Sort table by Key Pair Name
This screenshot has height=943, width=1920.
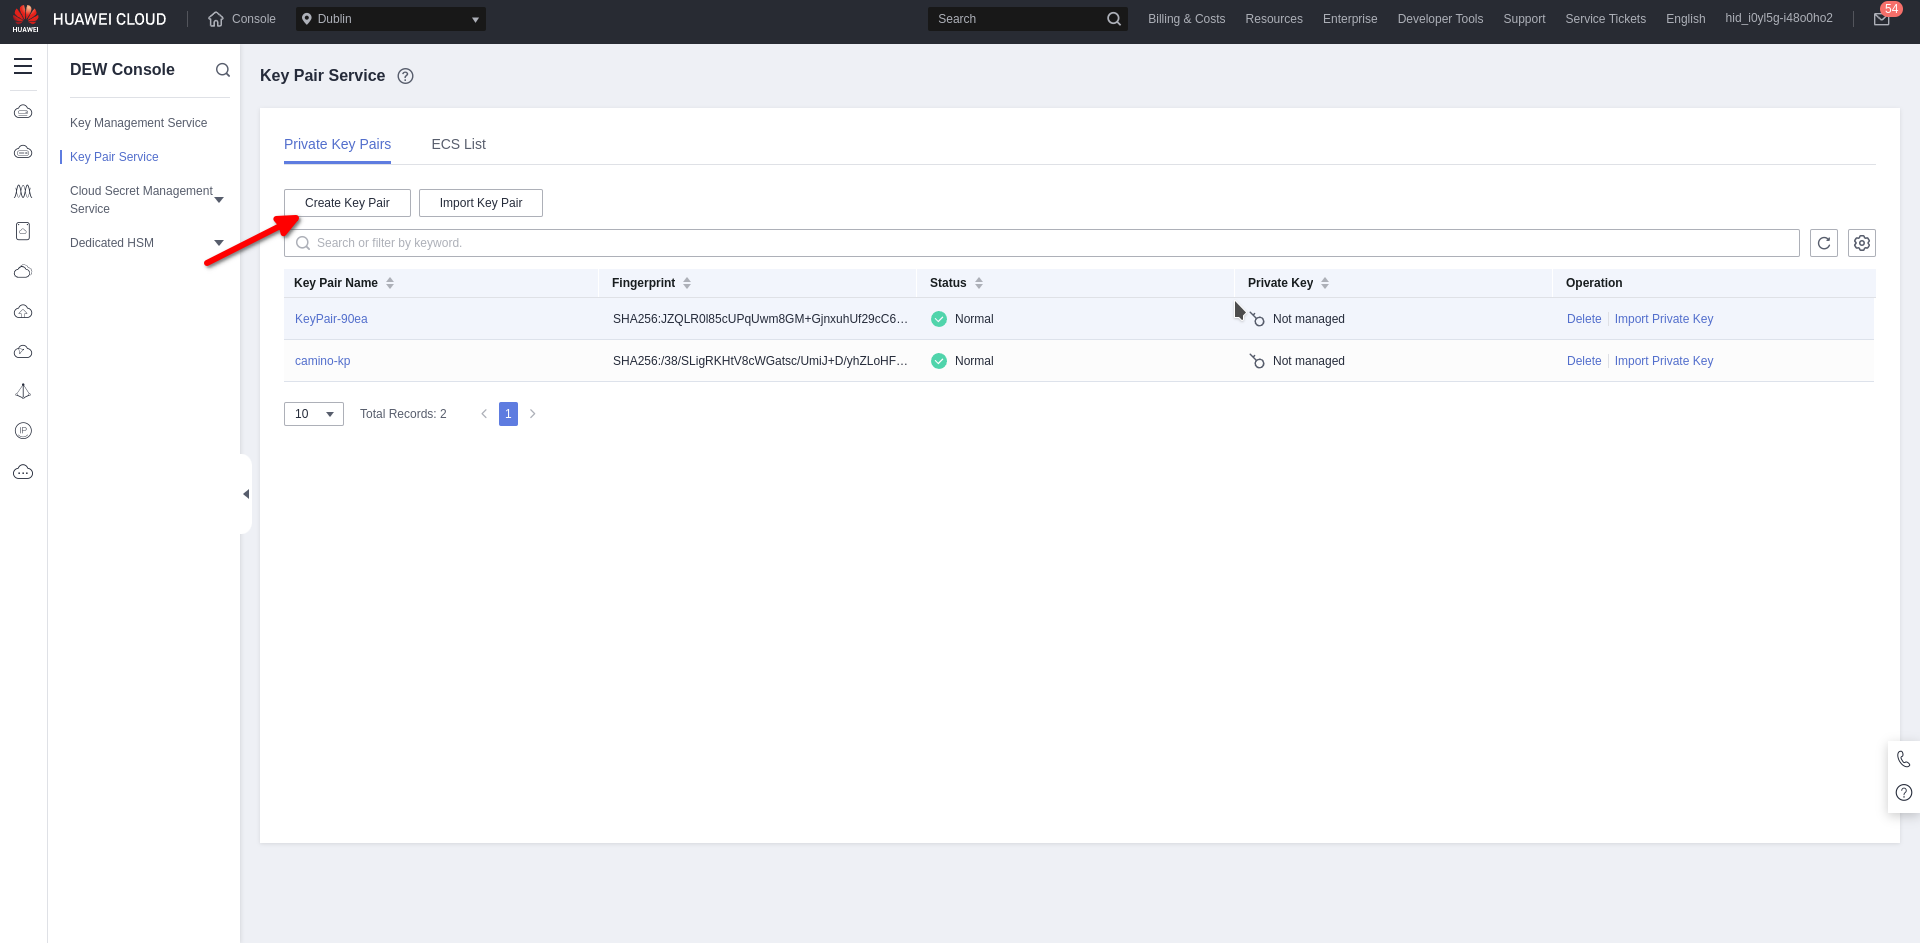point(390,283)
